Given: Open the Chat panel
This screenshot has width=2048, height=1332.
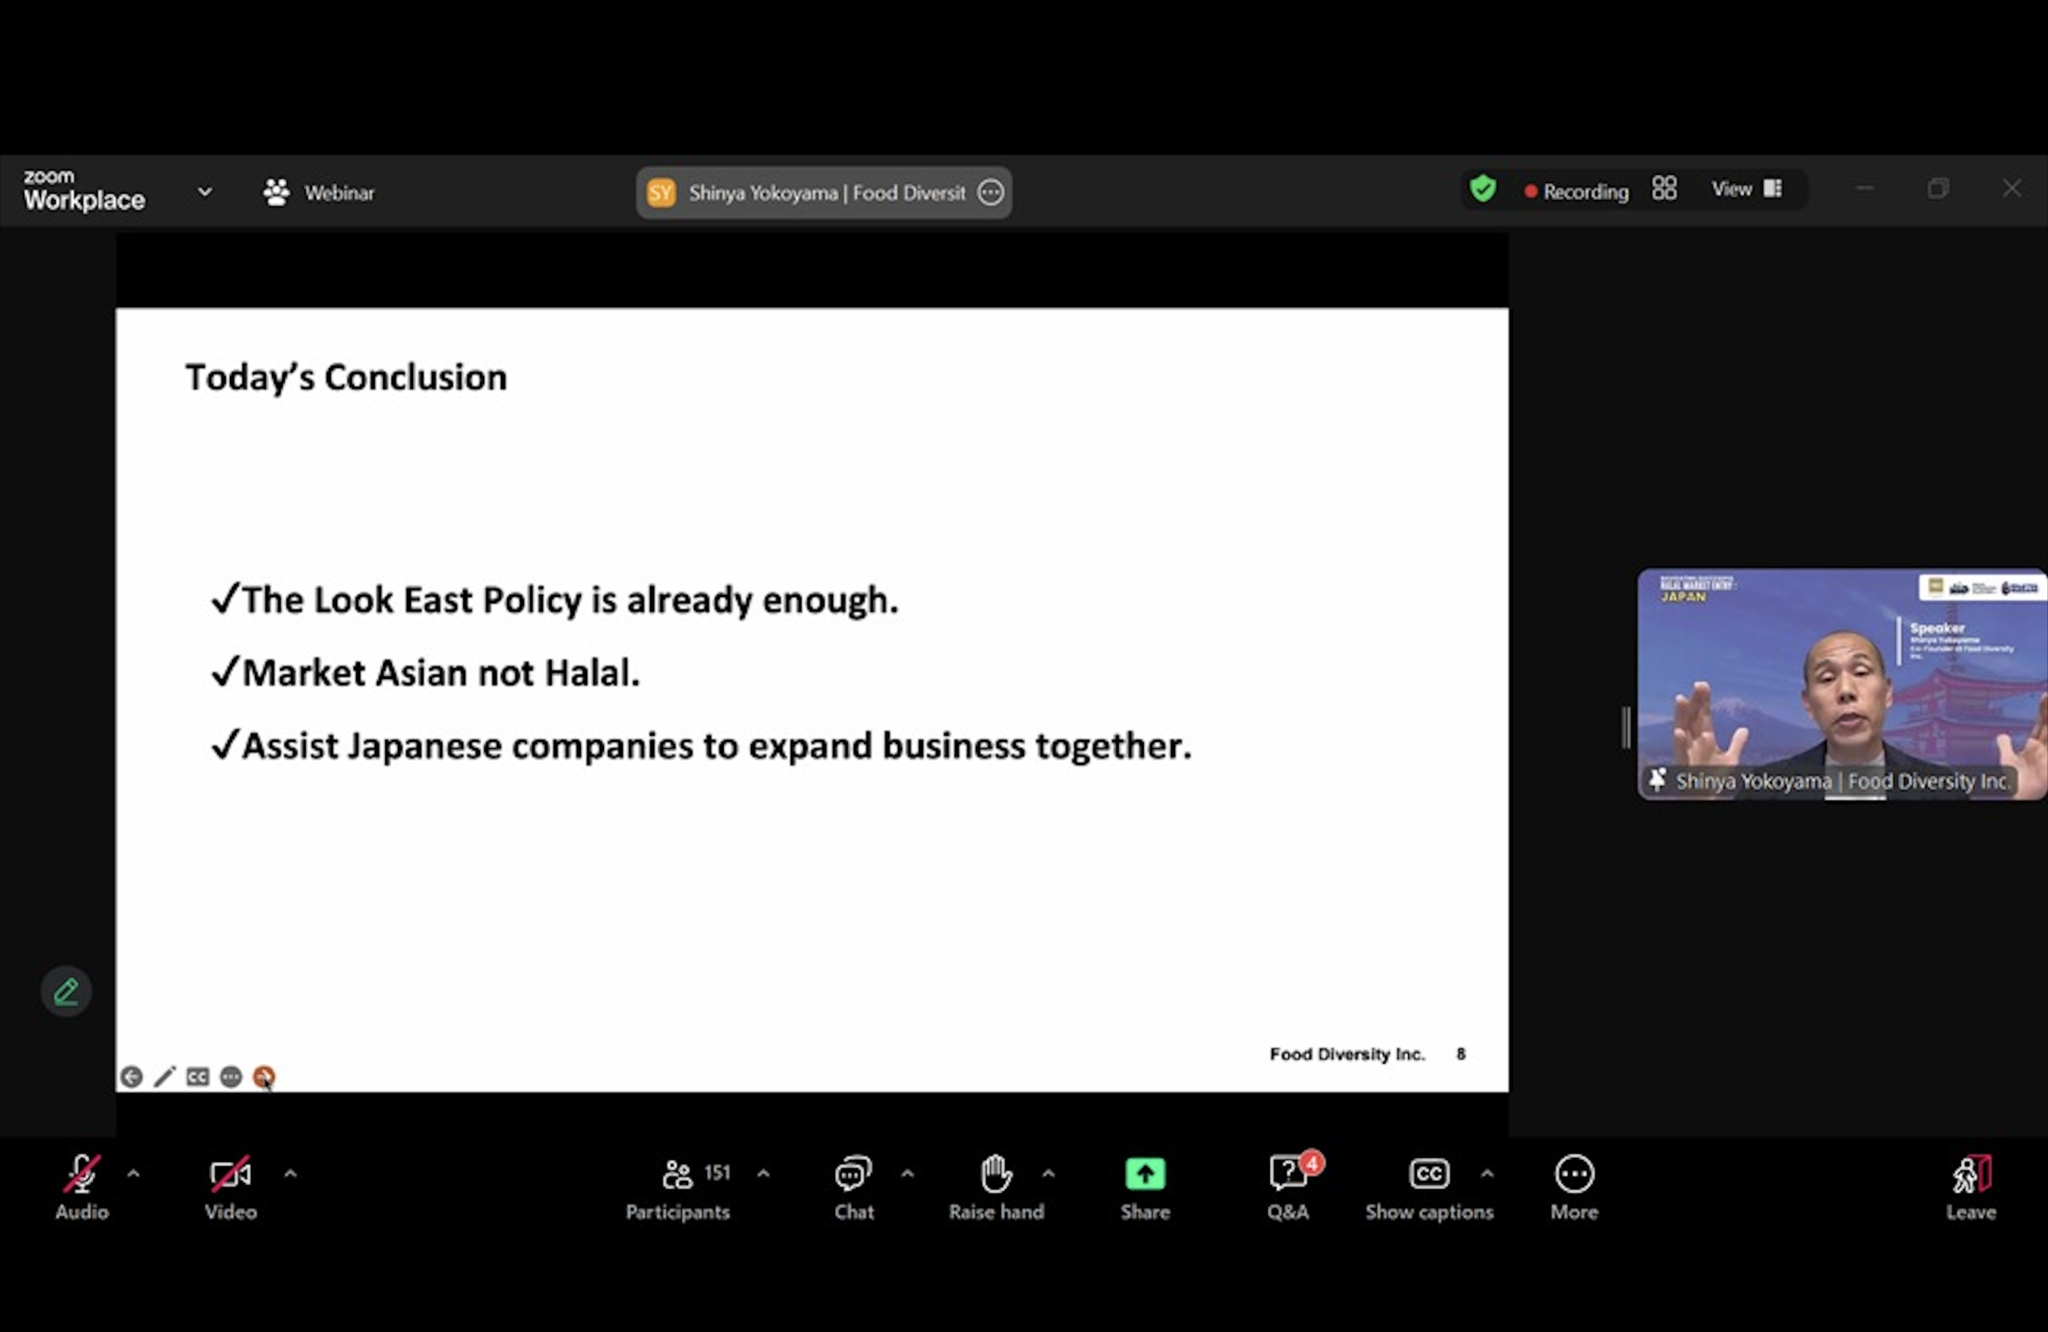Looking at the screenshot, I should 853,1186.
